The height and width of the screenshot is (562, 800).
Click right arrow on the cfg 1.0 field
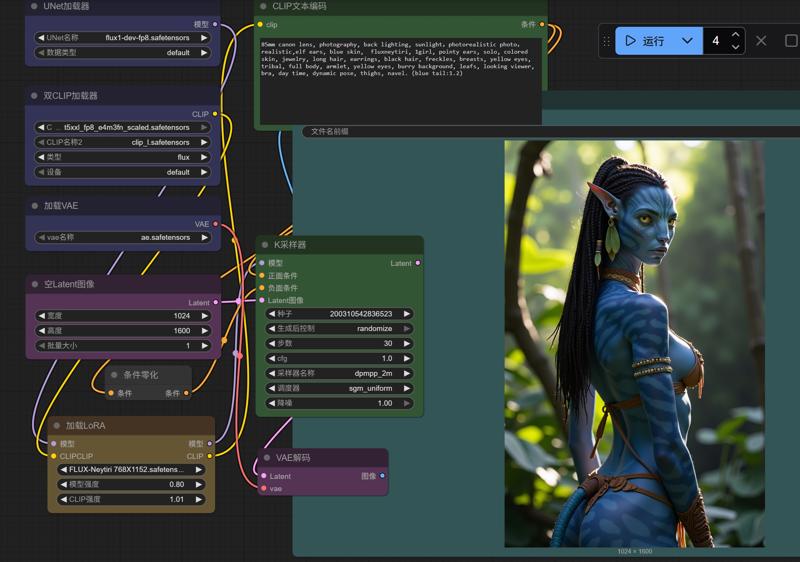(x=406, y=358)
